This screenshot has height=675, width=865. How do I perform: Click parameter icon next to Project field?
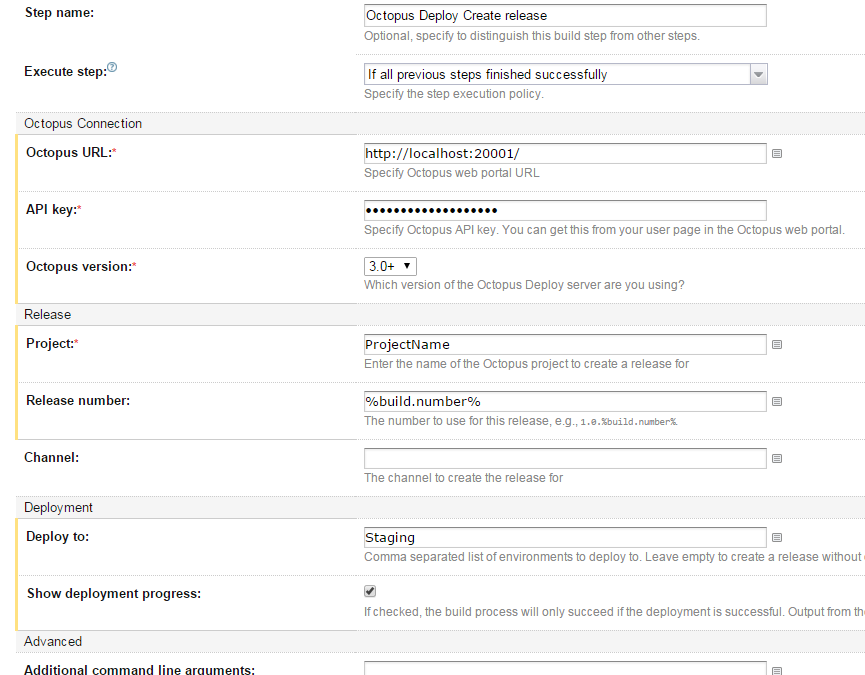tap(777, 345)
